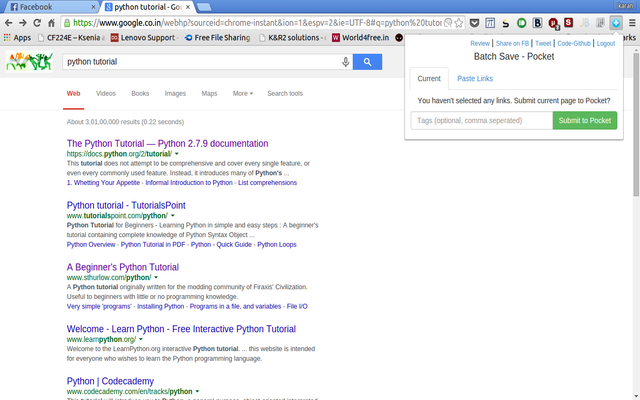The width and height of the screenshot is (640, 400).
Task: Click the green padlock site info icon
Action: pyautogui.click(x=67, y=23)
